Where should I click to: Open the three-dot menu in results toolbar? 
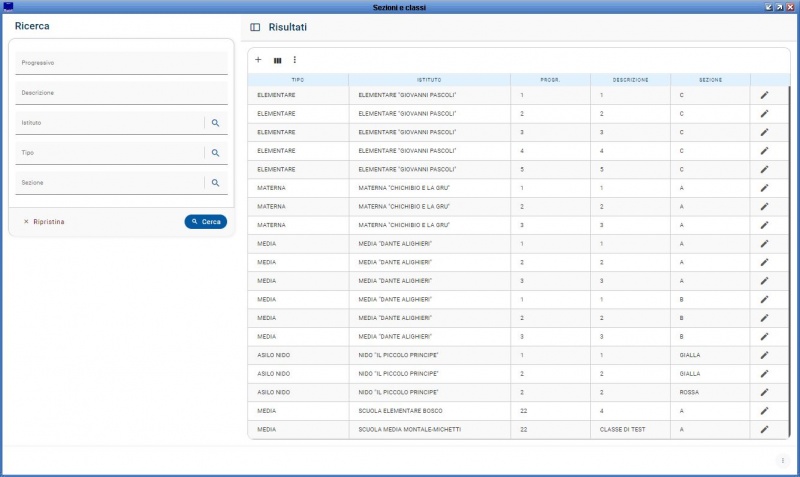(294, 60)
